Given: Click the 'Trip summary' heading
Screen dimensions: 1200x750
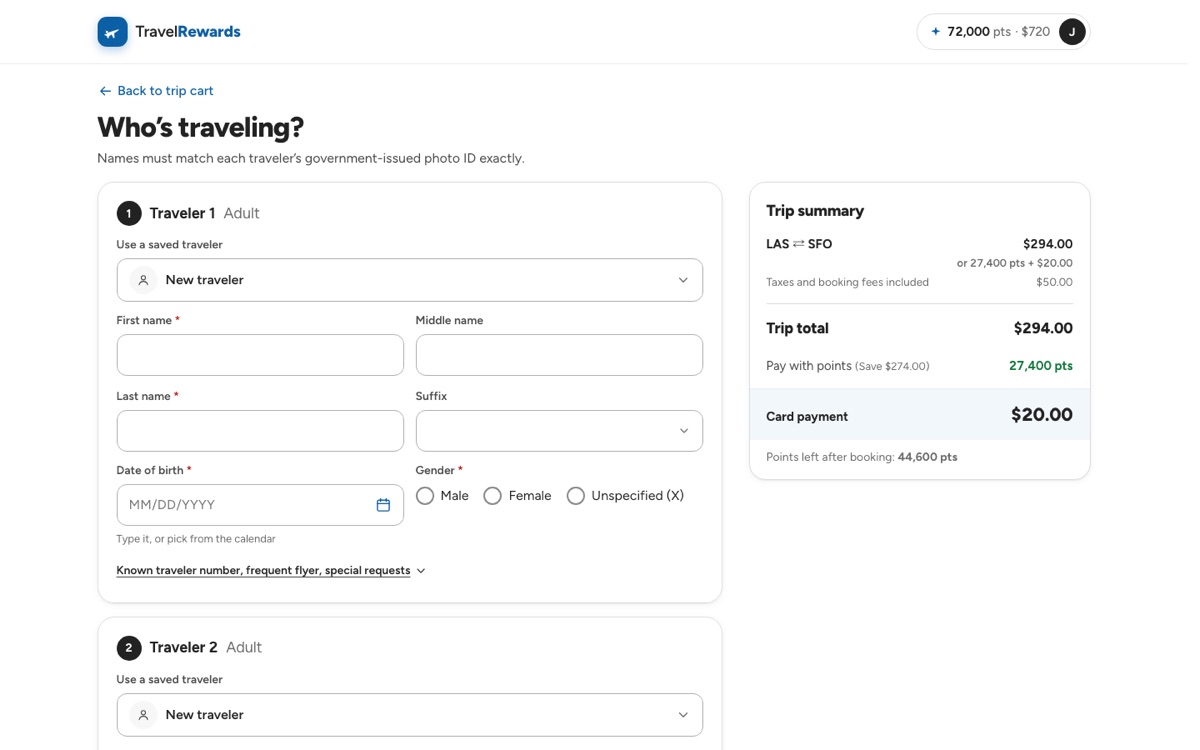Looking at the screenshot, I should (x=815, y=211).
